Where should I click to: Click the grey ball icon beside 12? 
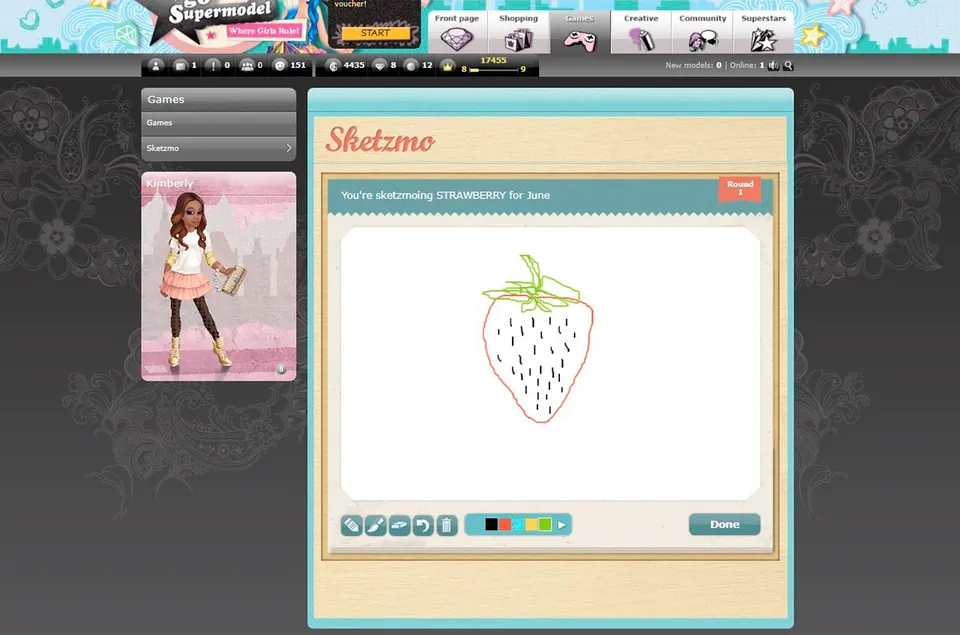click(x=411, y=66)
